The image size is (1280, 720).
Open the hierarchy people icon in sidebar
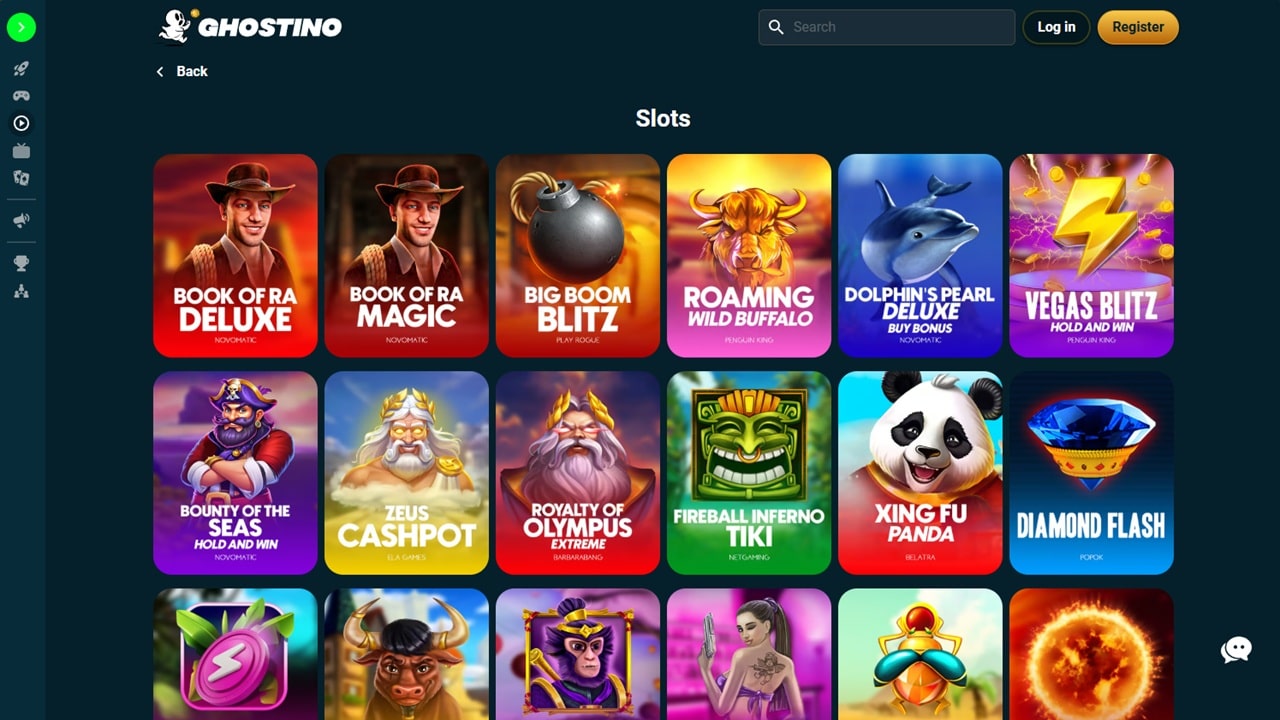coord(21,292)
